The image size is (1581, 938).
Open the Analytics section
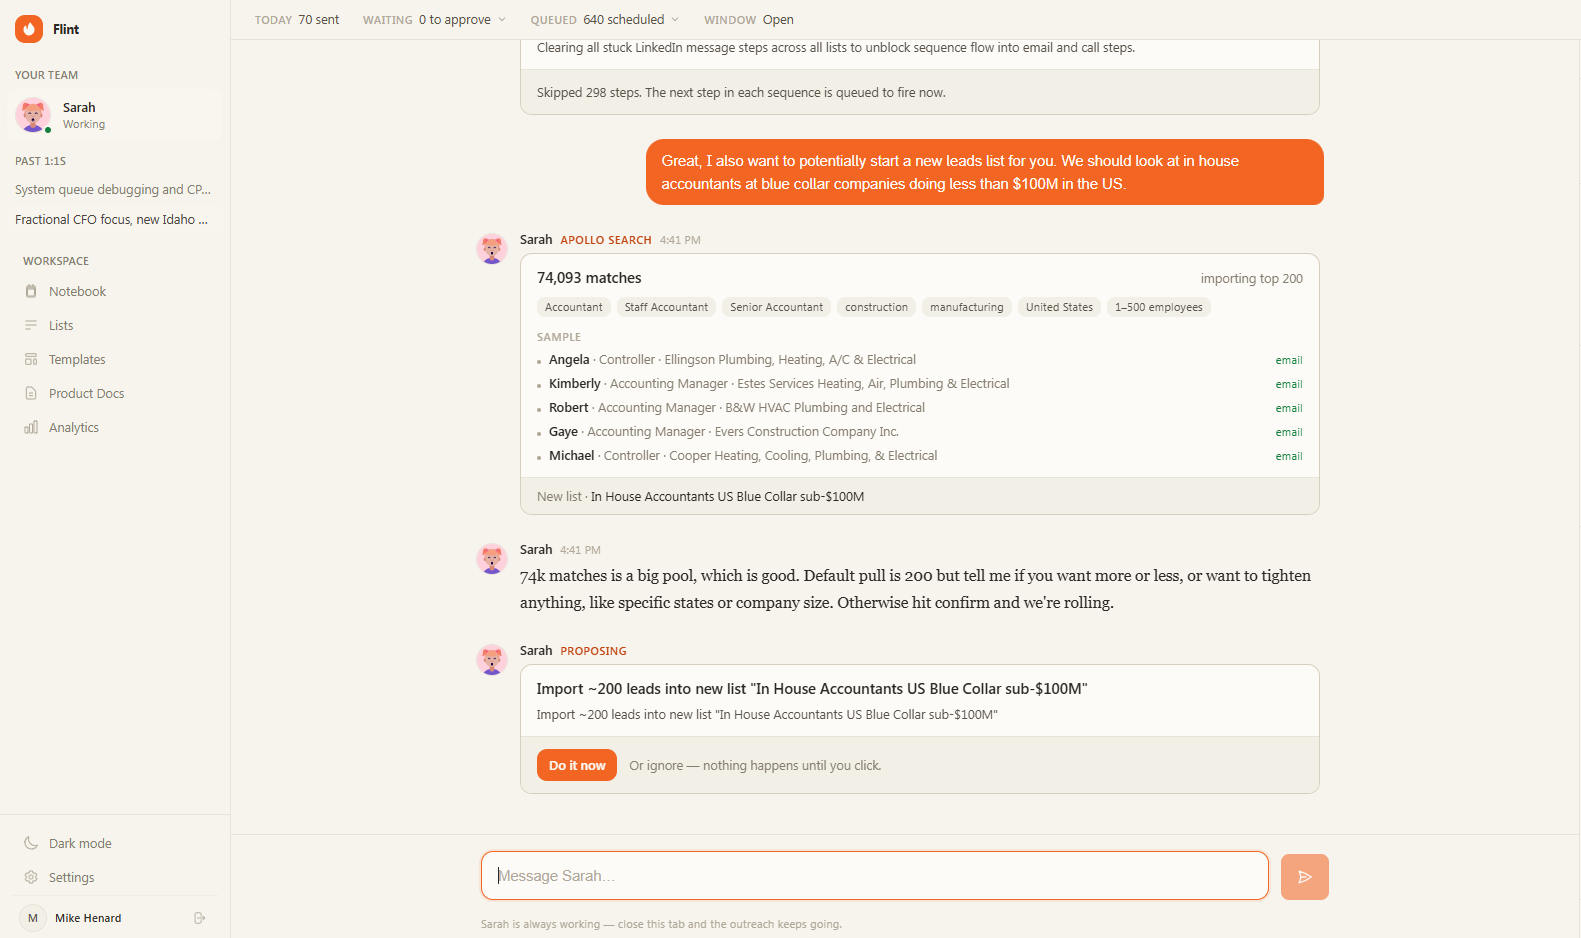[115, 427]
